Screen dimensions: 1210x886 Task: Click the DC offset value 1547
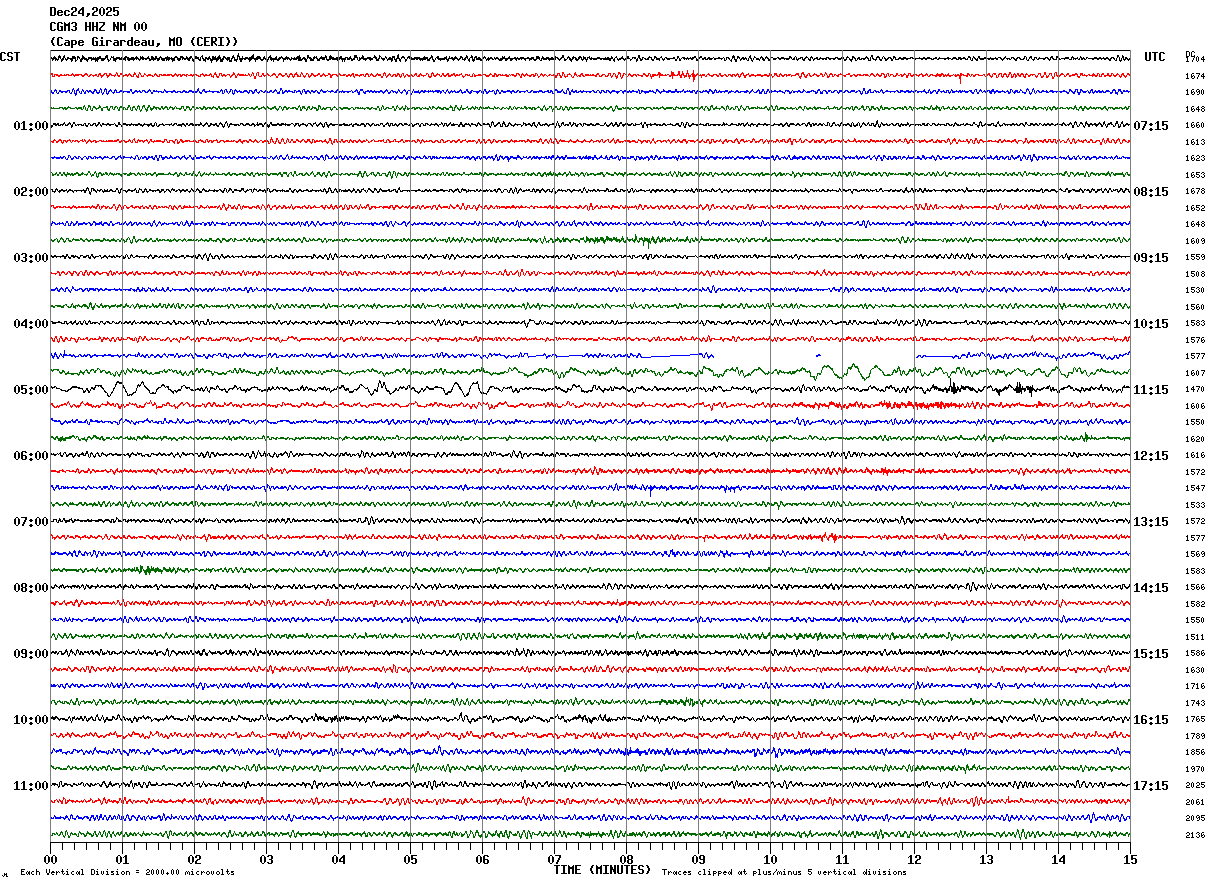coord(1195,489)
